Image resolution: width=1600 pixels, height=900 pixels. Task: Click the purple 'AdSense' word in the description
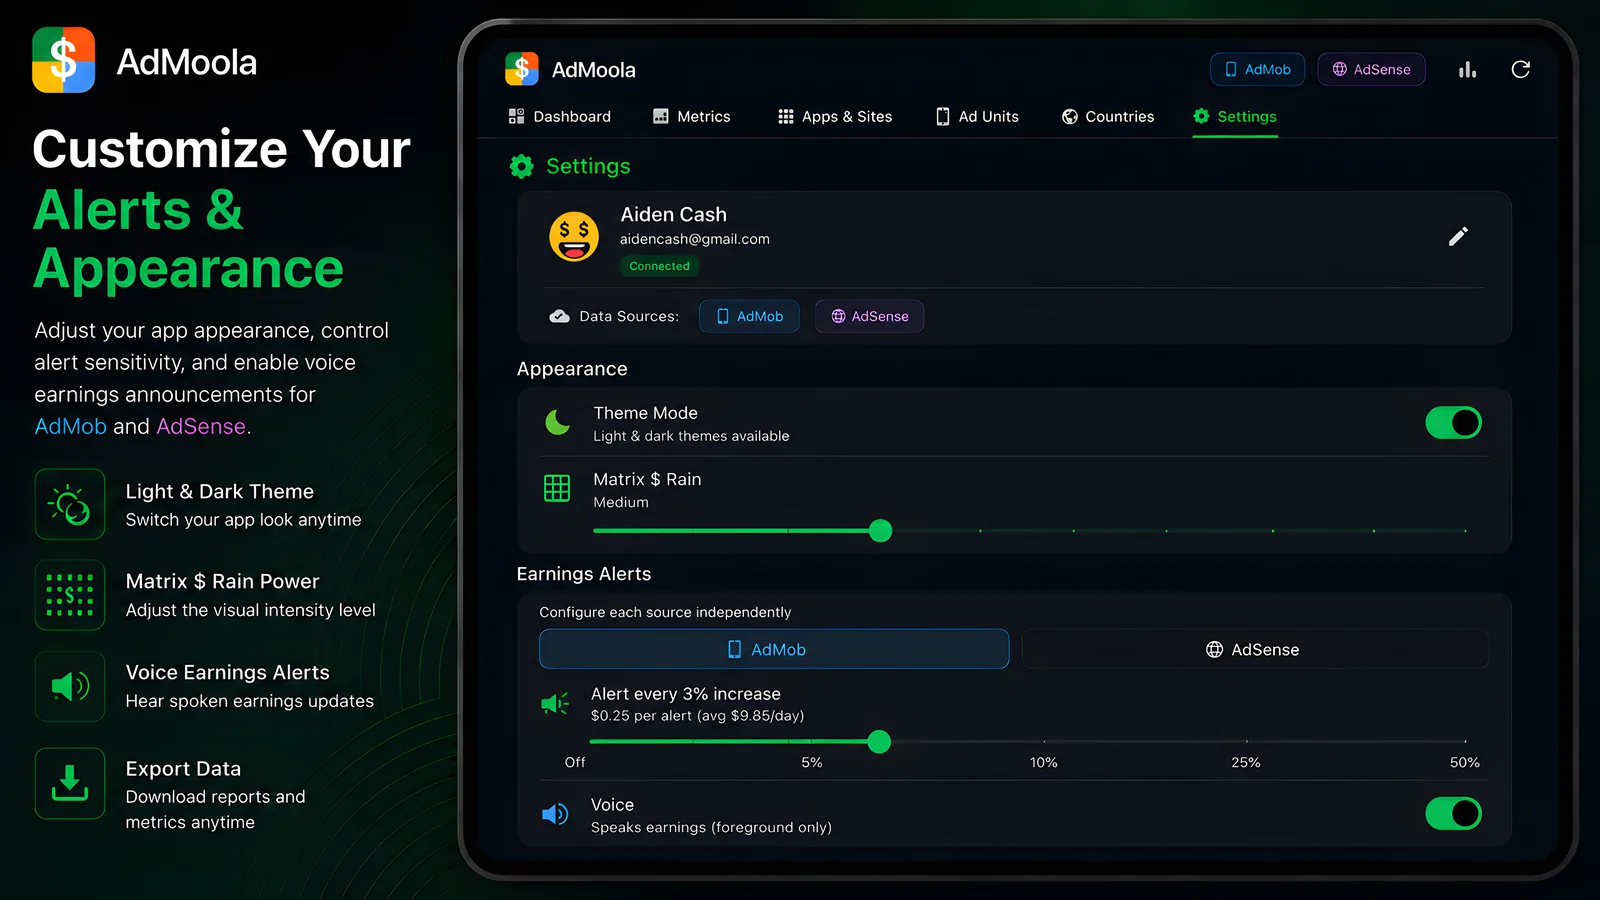tap(201, 426)
